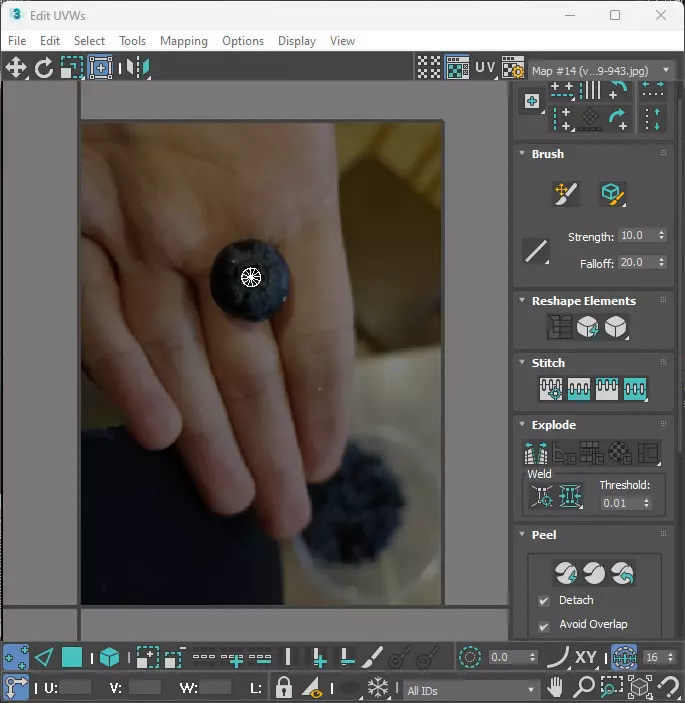This screenshot has height=703, width=685.
Task: Open the Tools menu
Action: 132,41
